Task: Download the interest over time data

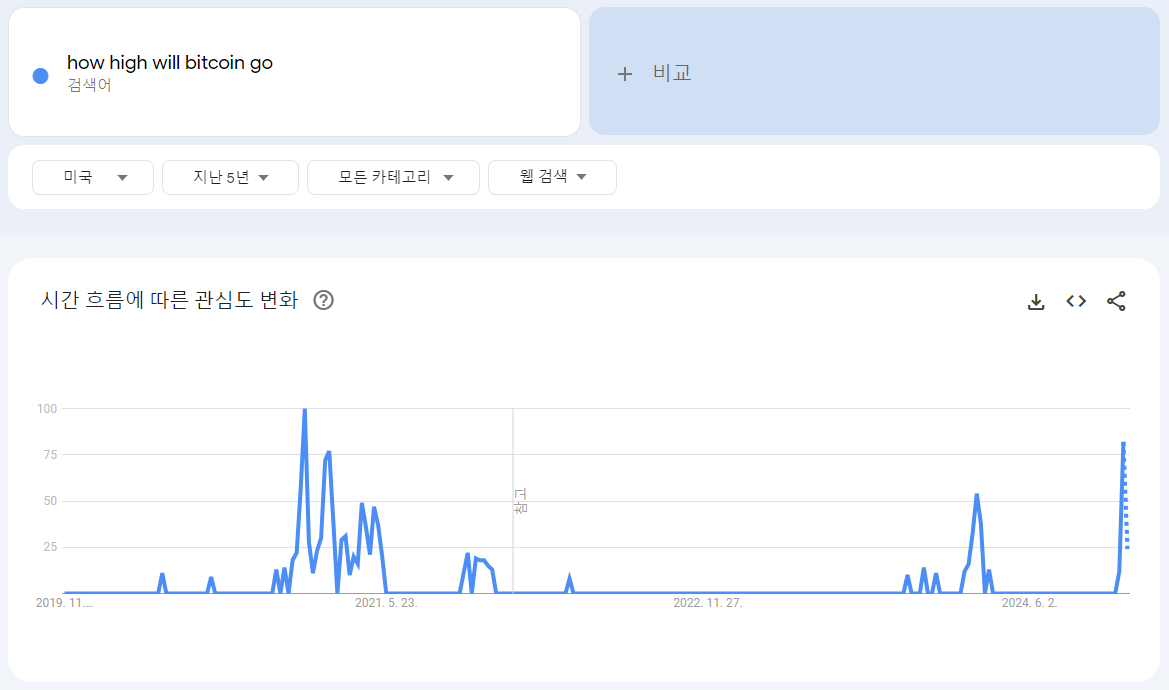Action: (x=1036, y=301)
